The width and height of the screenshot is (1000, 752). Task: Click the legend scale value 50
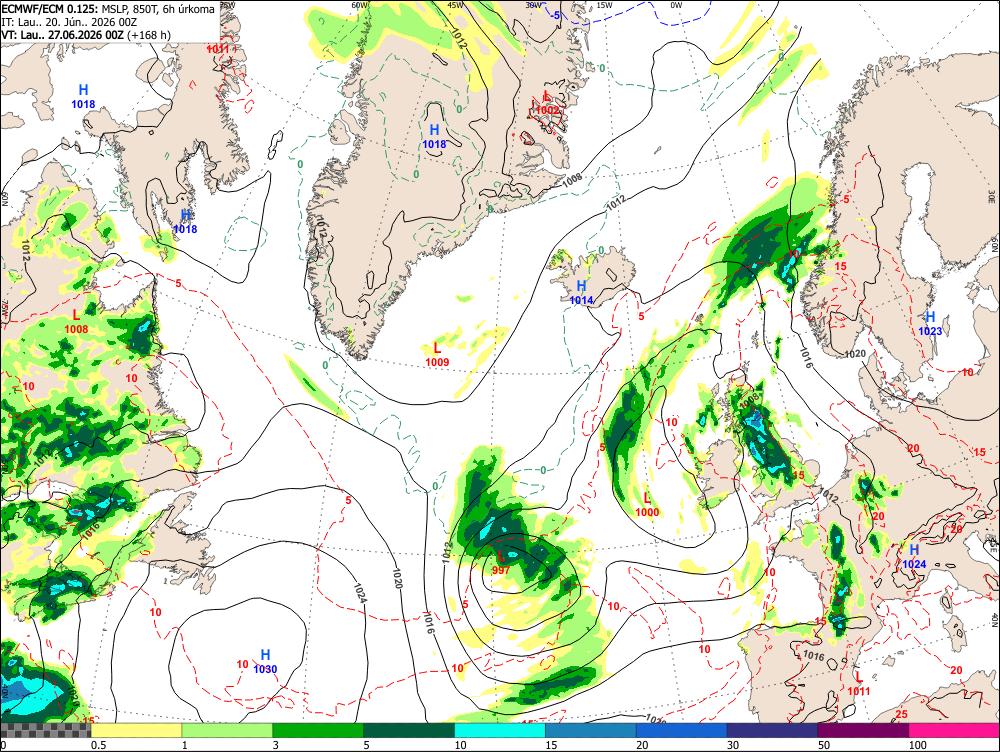[824, 745]
